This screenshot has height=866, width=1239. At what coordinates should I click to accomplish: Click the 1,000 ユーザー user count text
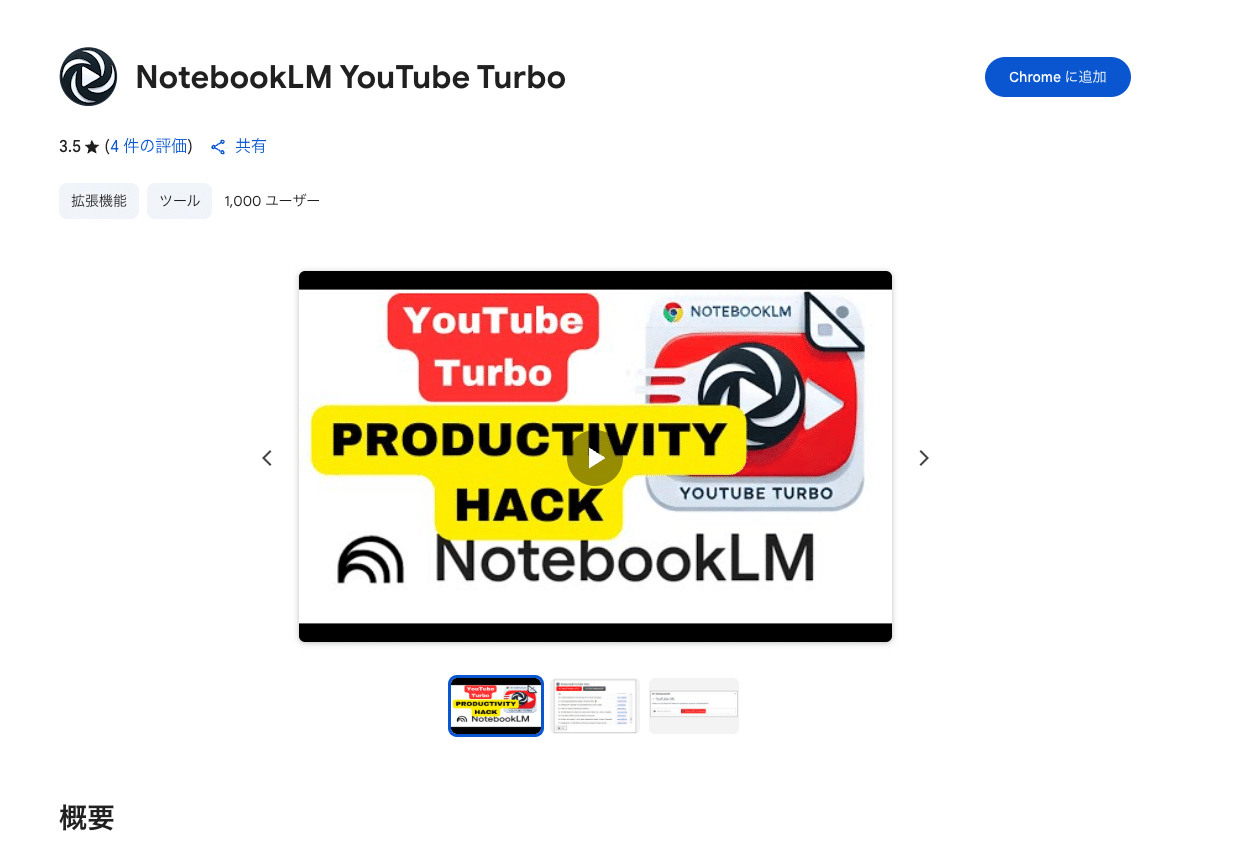click(272, 201)
